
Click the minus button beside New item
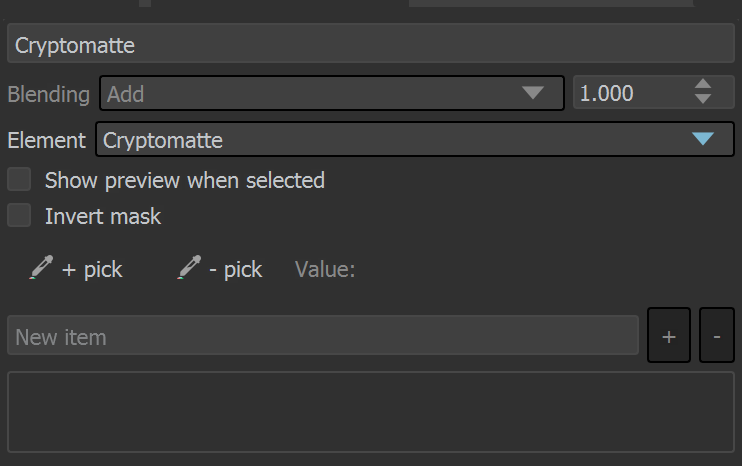[x=716, y=335]
